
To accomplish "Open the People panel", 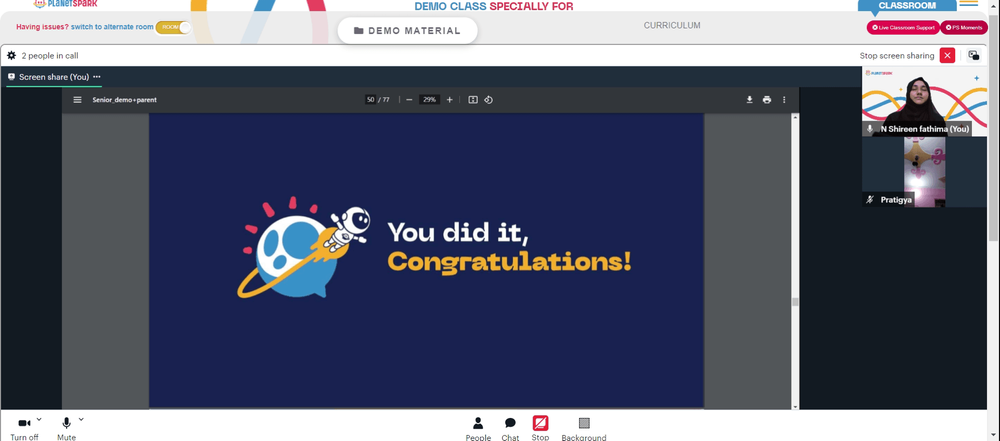I will pos(478,428).
